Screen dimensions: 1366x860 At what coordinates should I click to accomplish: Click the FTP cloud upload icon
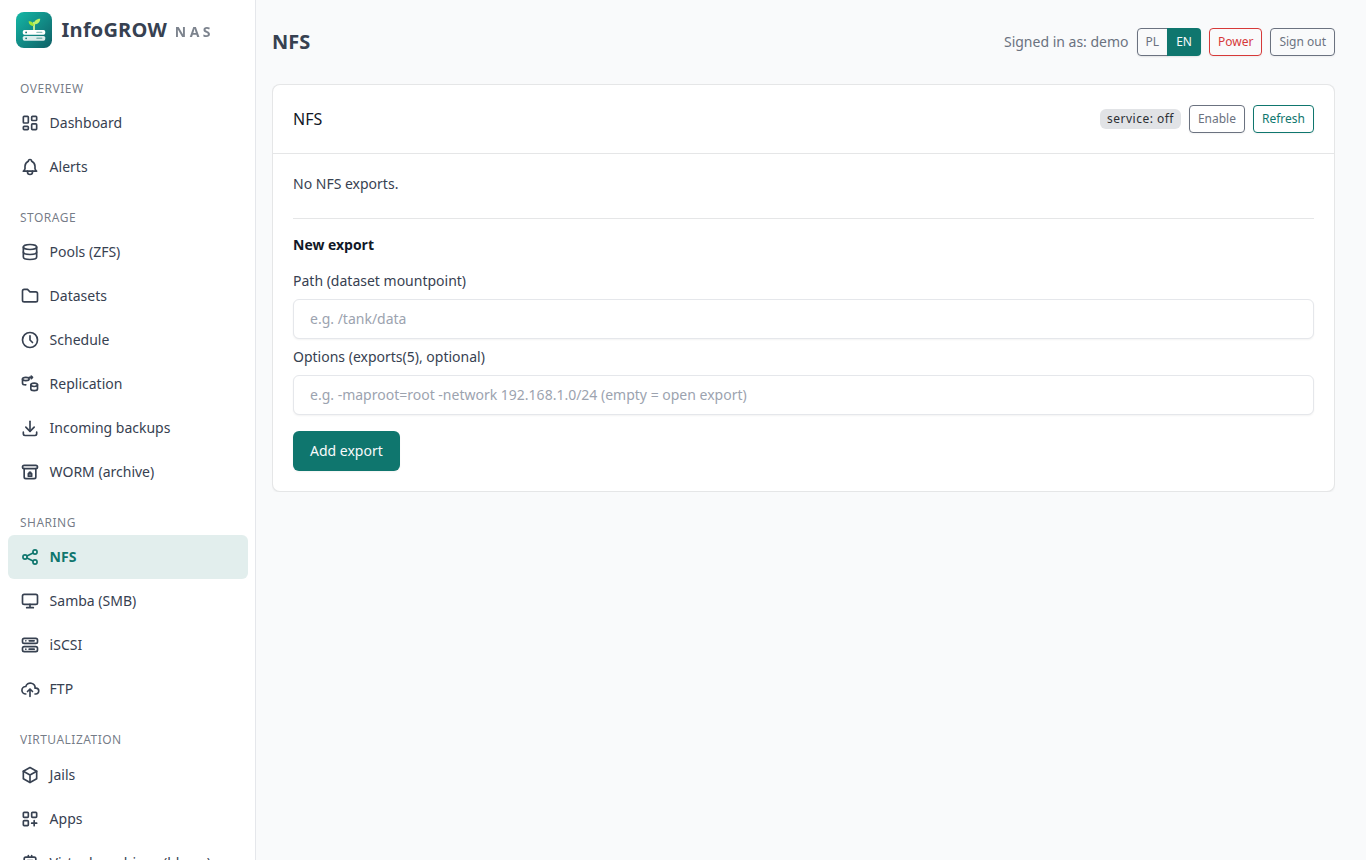pos(30,689)
